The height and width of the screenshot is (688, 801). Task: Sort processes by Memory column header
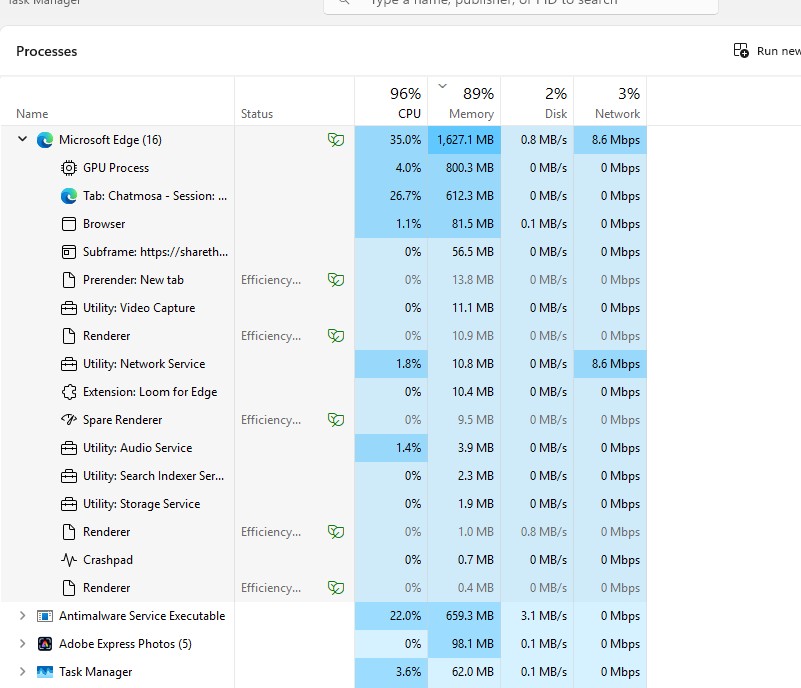(465, 103)
